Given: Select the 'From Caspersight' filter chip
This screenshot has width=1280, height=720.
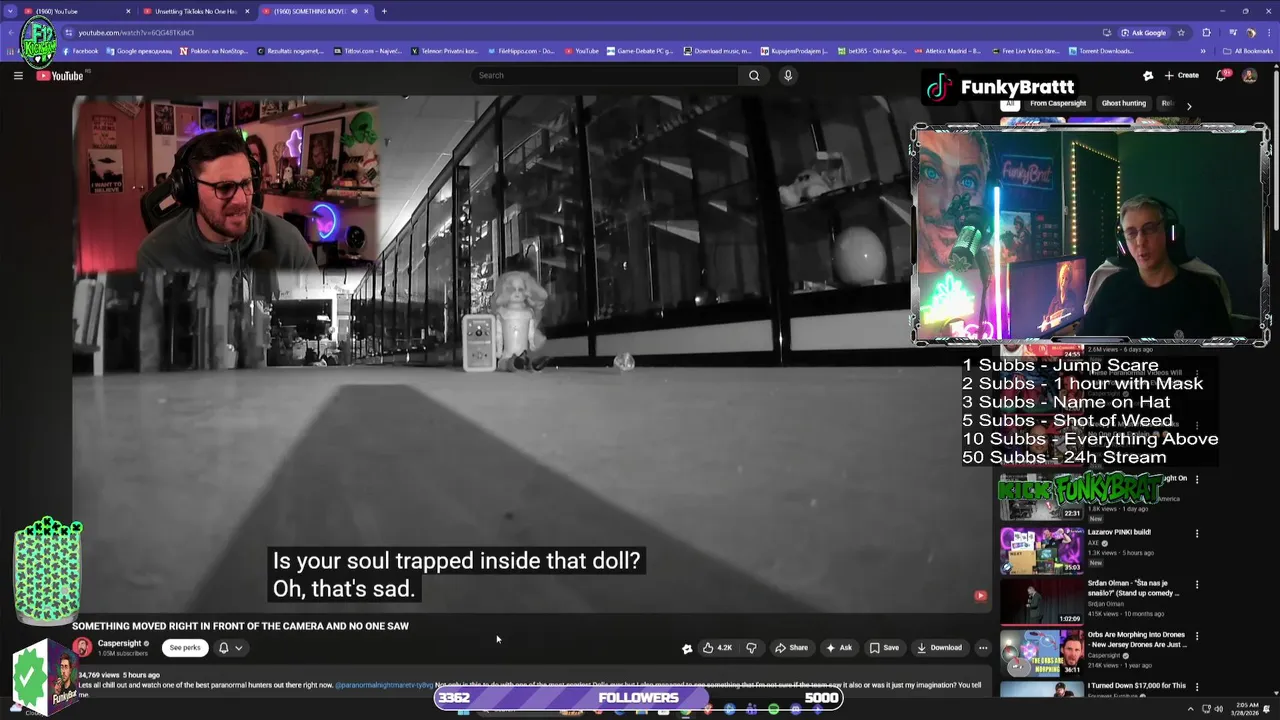Looking at the screenshot, I should (1058, 104).
